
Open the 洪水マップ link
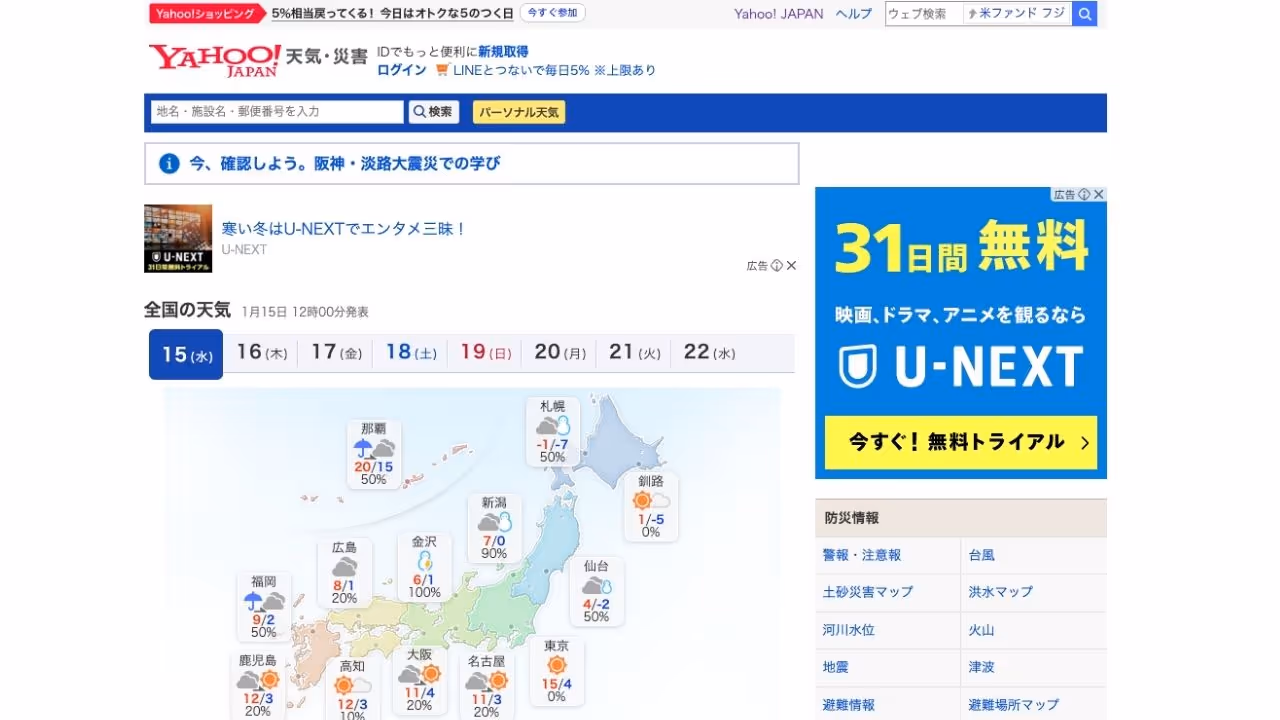[x=1001, y=592]
